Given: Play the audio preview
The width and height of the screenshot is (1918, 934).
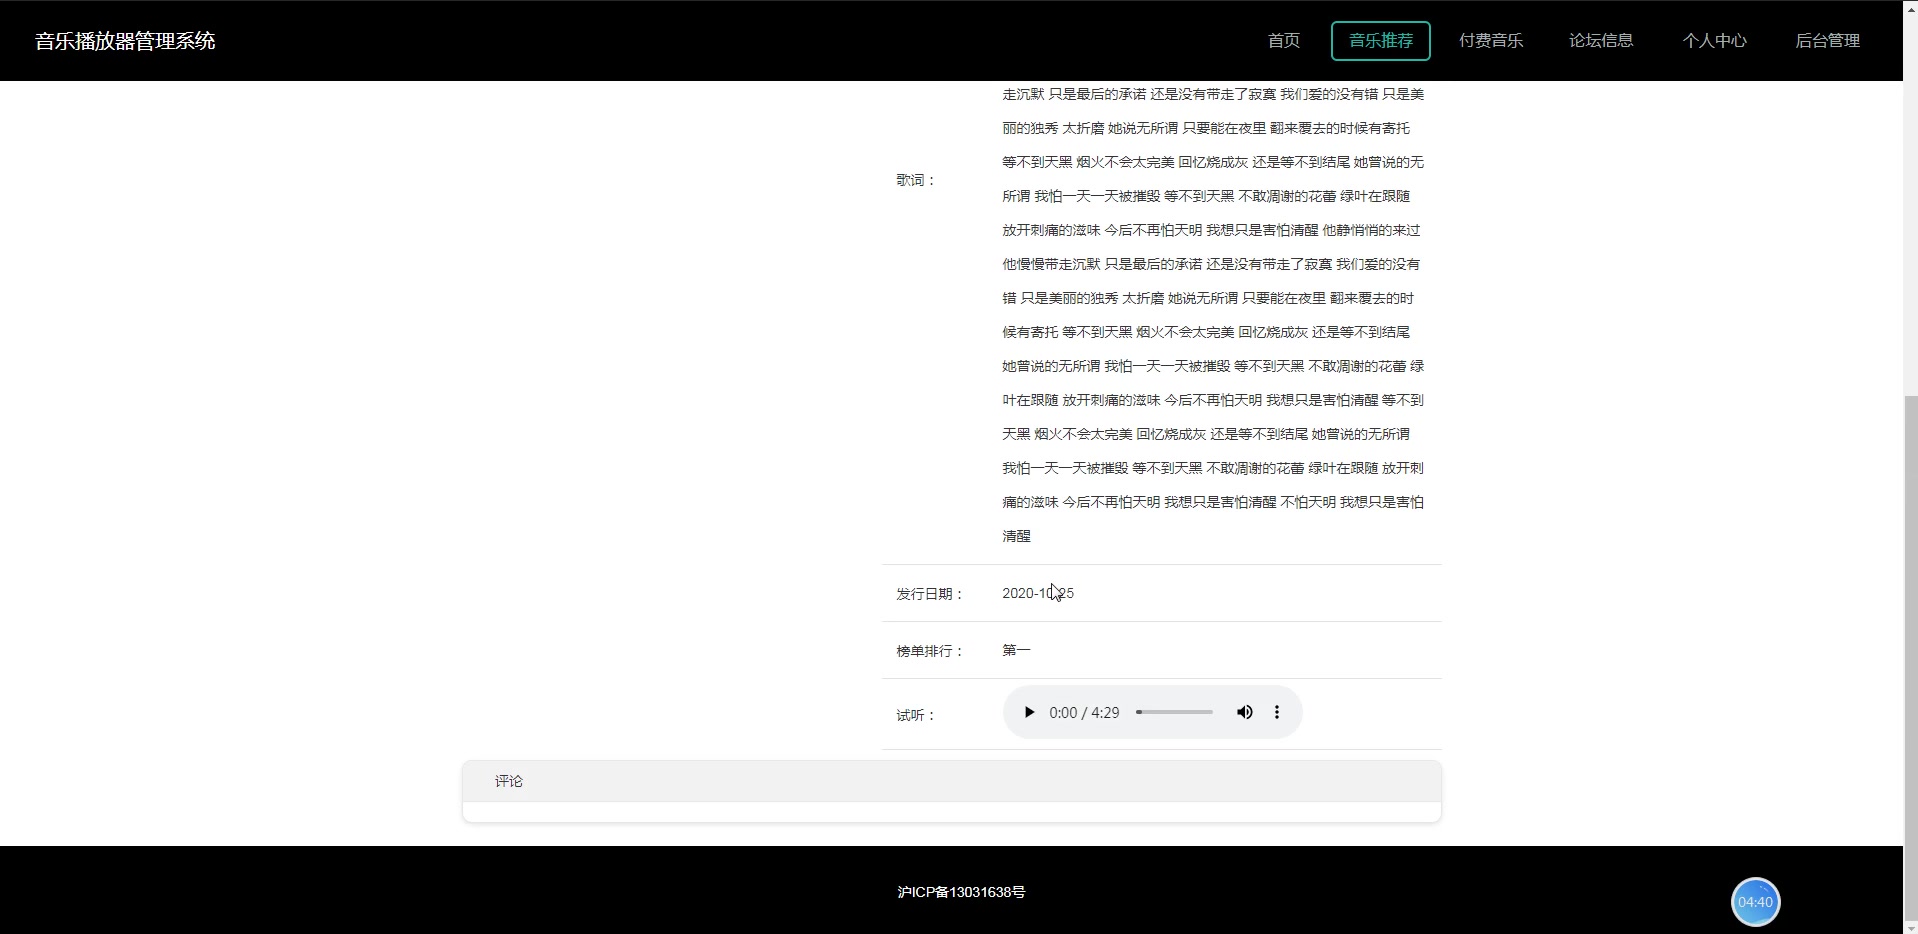Looking at the screenshot, I should click(1029, 713).
